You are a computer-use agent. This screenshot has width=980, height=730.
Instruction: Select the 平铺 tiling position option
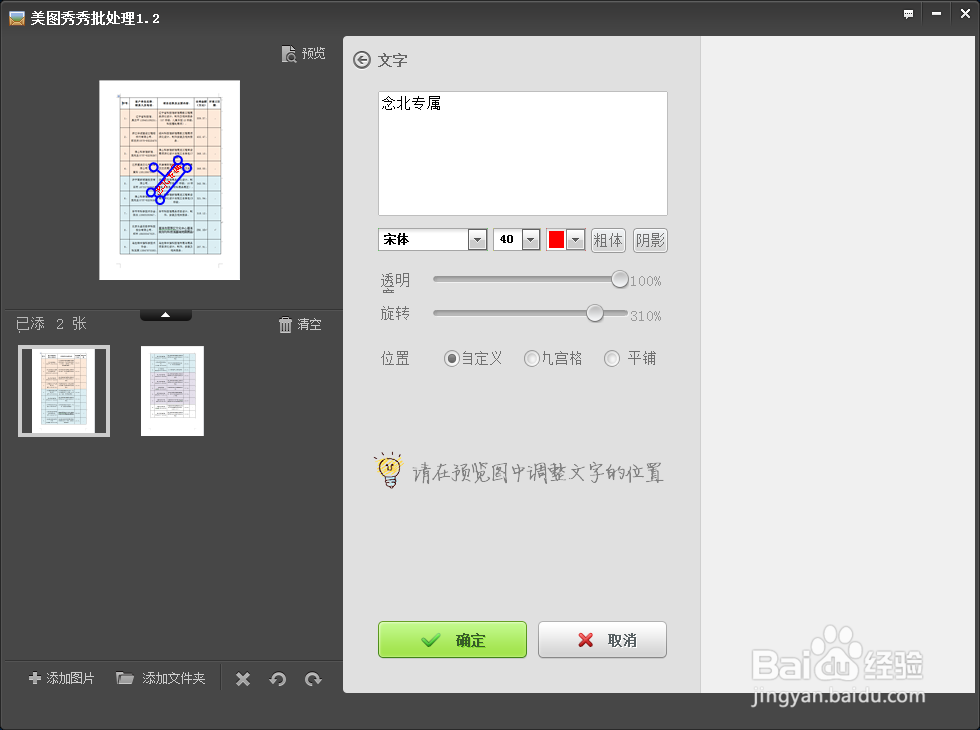coord(610,358)
